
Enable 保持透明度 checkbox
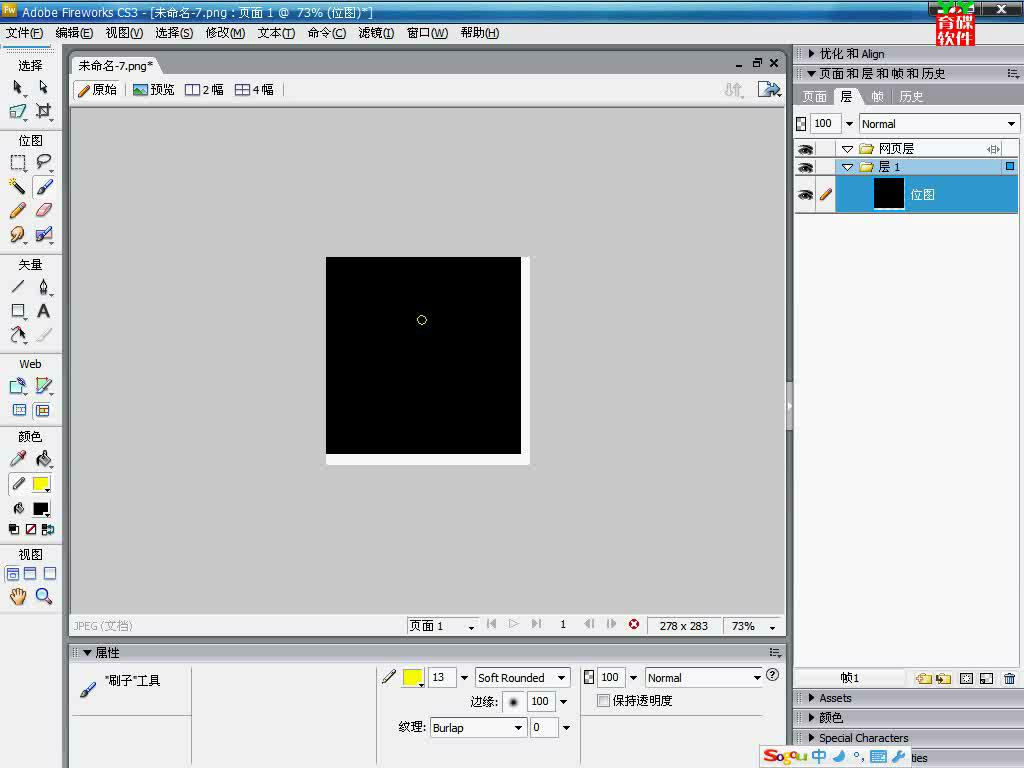603,701
